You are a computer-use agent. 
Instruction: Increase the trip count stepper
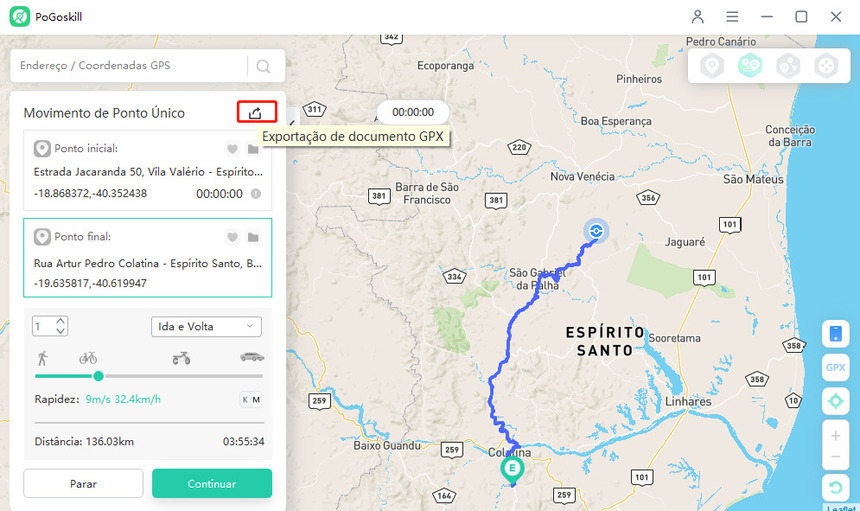point(62,321)
